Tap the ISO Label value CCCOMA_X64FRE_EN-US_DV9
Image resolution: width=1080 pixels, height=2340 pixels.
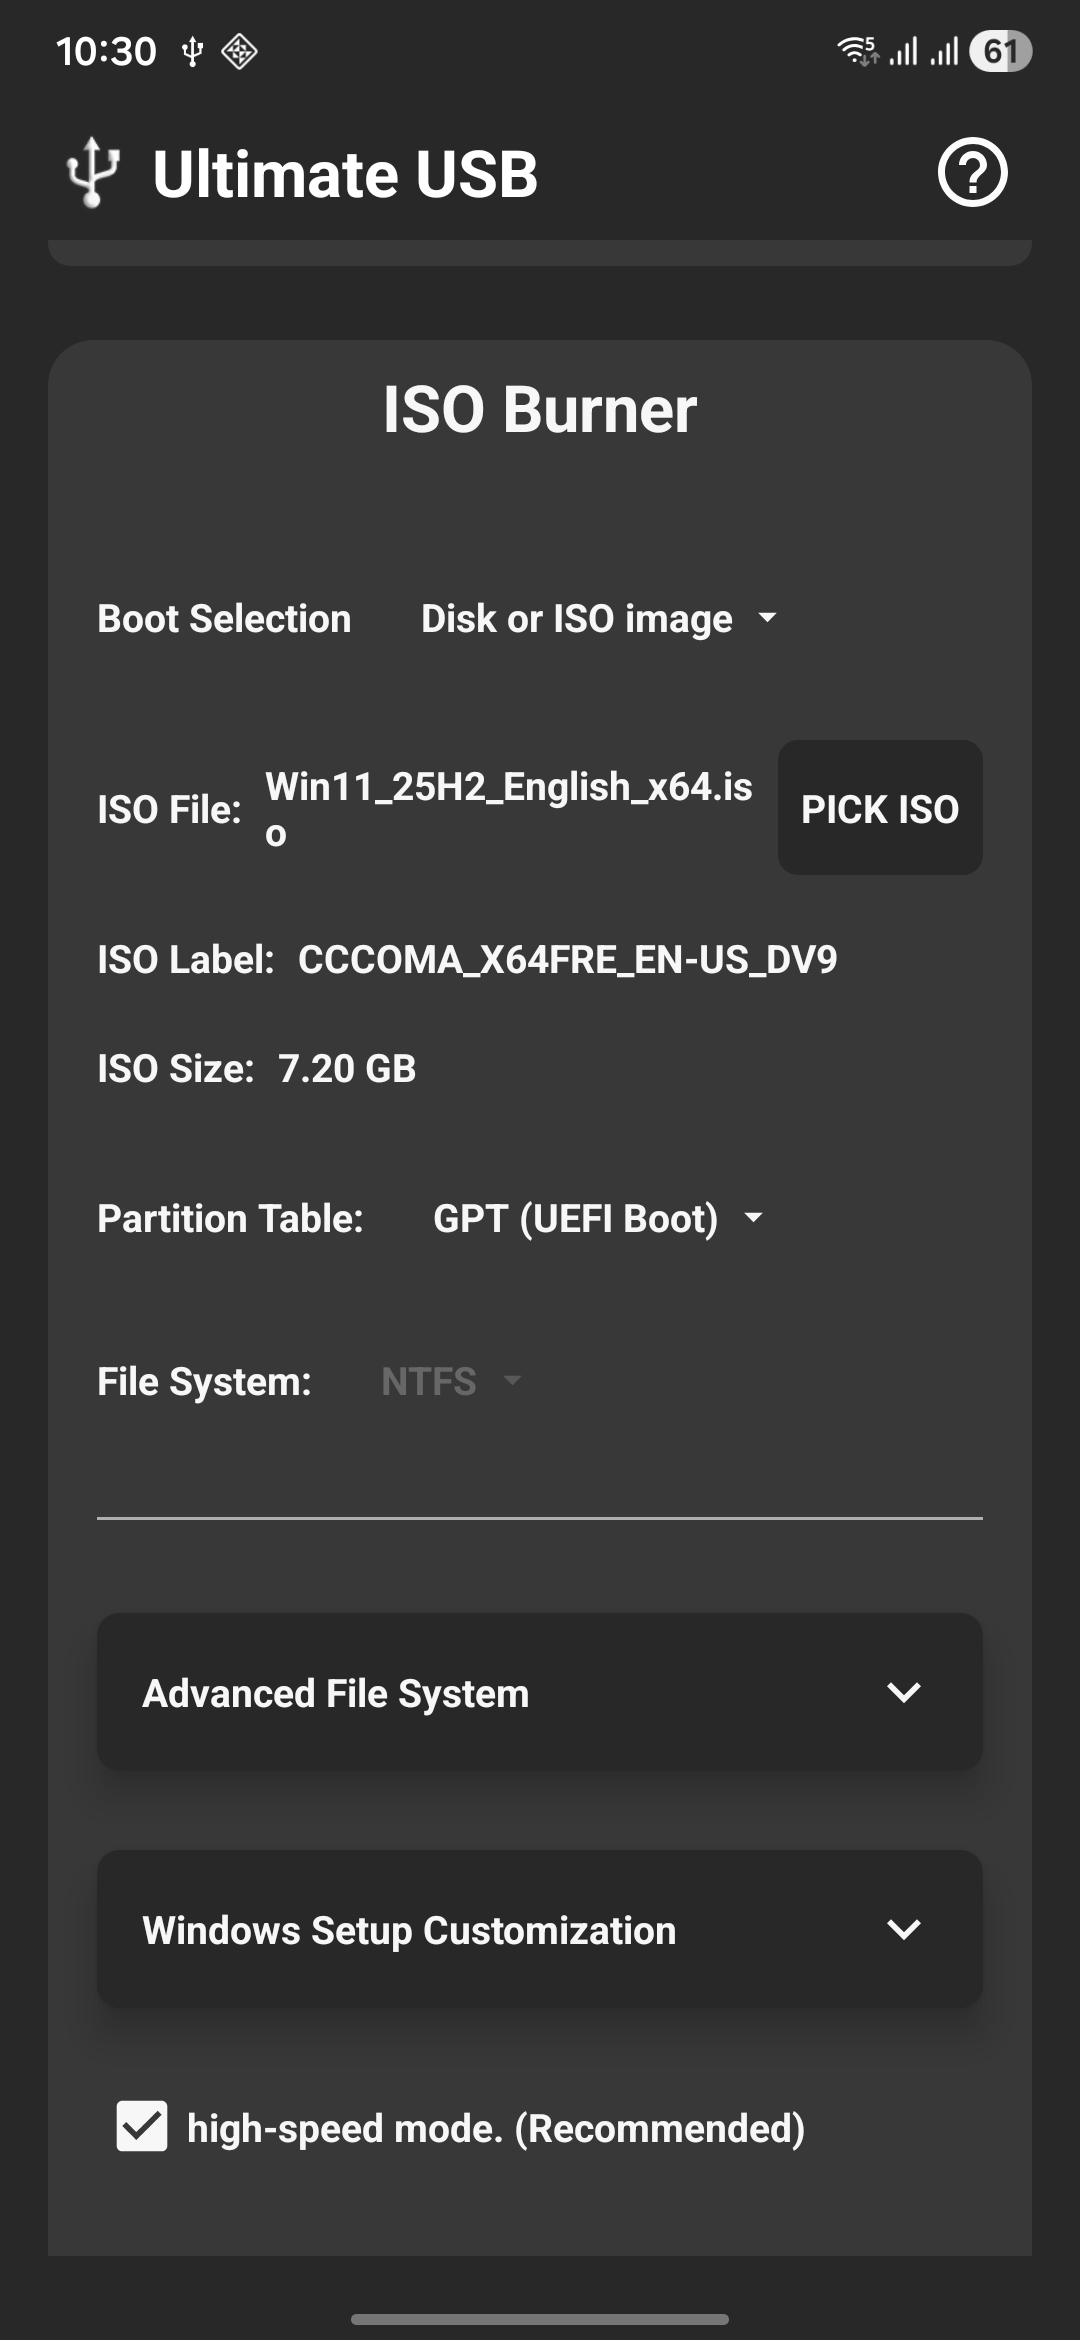567,960
